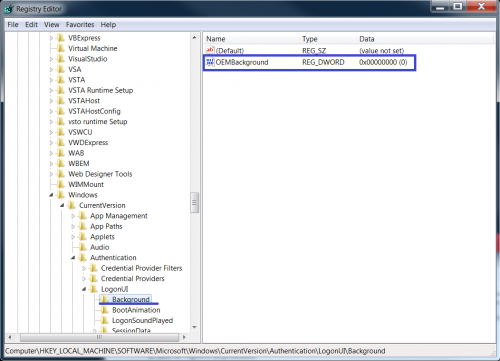Click the WAB folder icon
The width and height of the screenshot is (500, 361).
(x=61, y=153)
